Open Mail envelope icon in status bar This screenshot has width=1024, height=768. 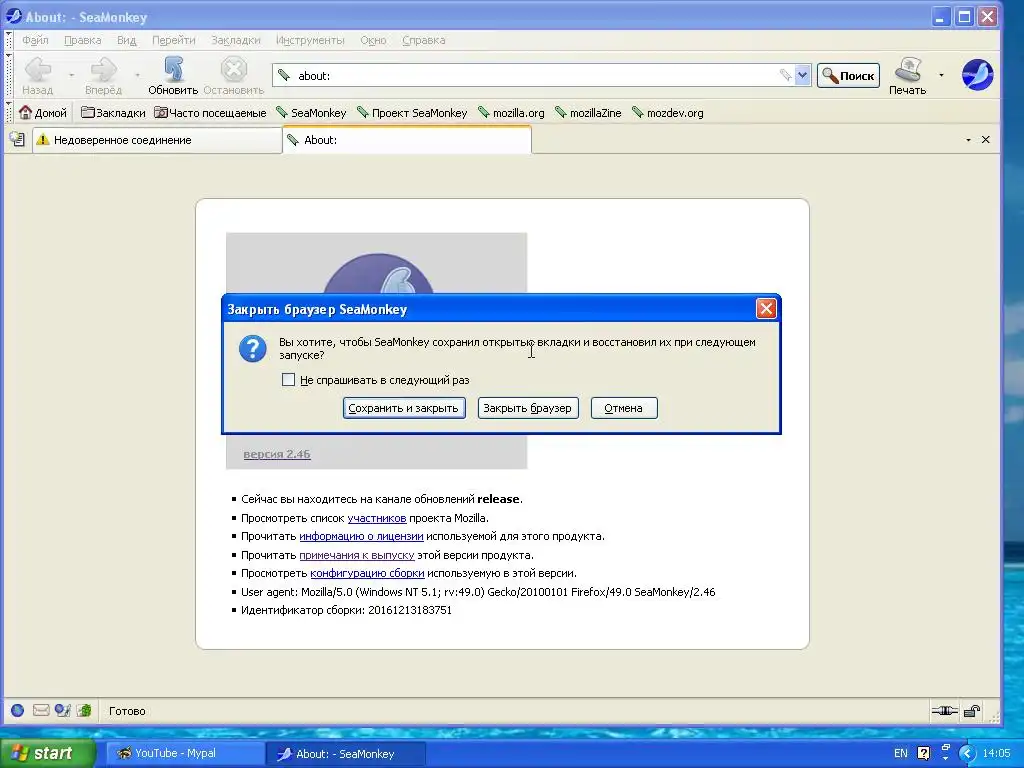[x=40, y=711]
